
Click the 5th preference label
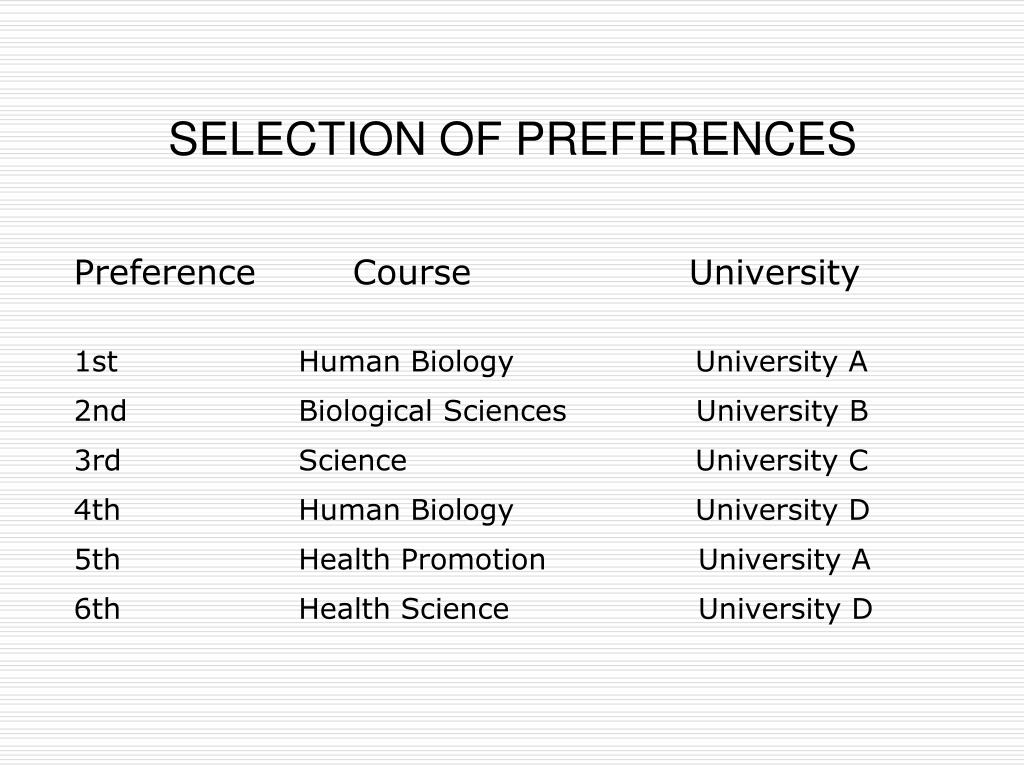pos(97,560)
